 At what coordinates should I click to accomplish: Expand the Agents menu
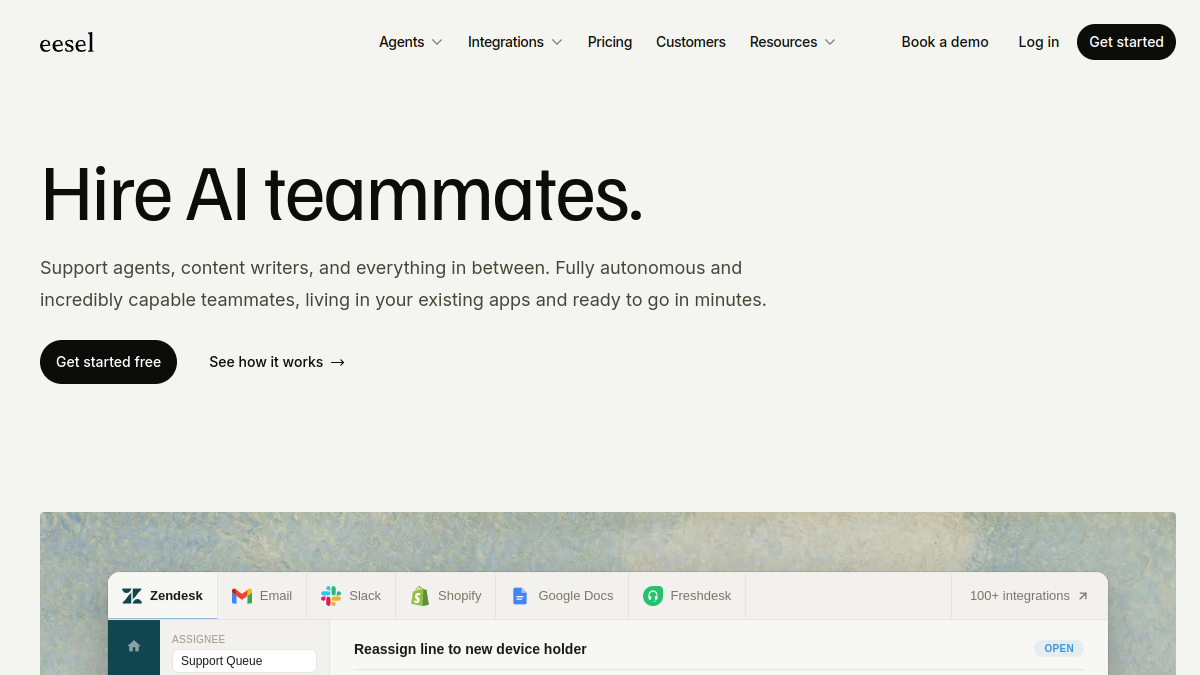click(x=411, y=42)
